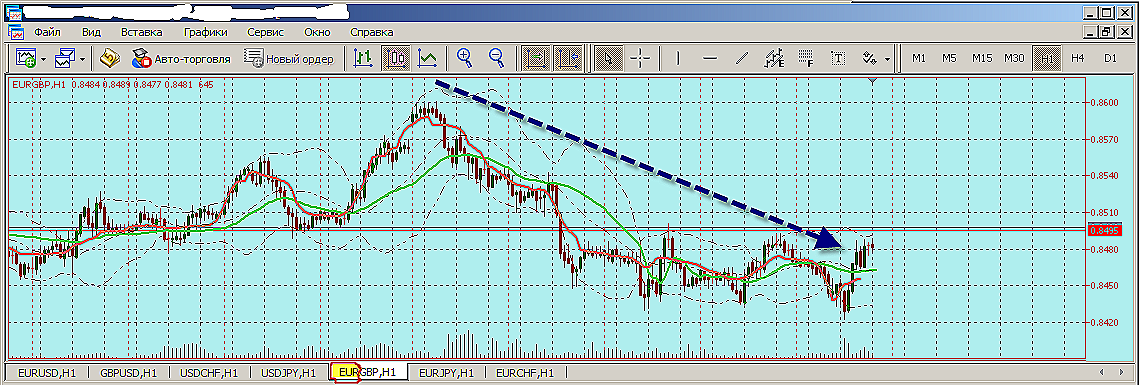
Task: Set timeframe to M30
Action: pyautogui.click(x=1015, y=59)
